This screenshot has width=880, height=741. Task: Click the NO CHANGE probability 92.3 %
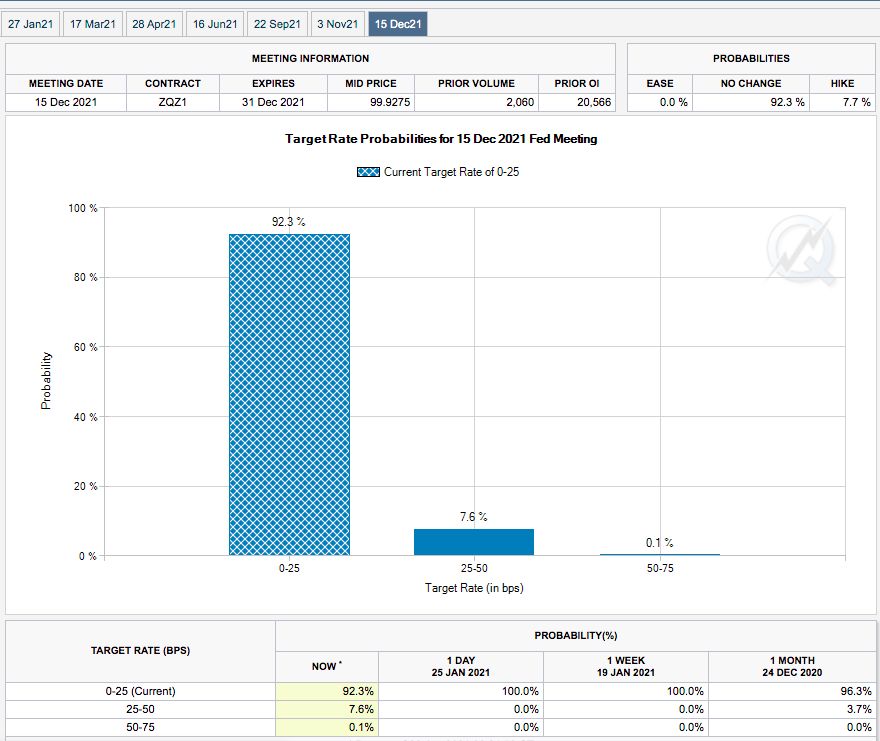pyautogui.click(x=787, y=102)
